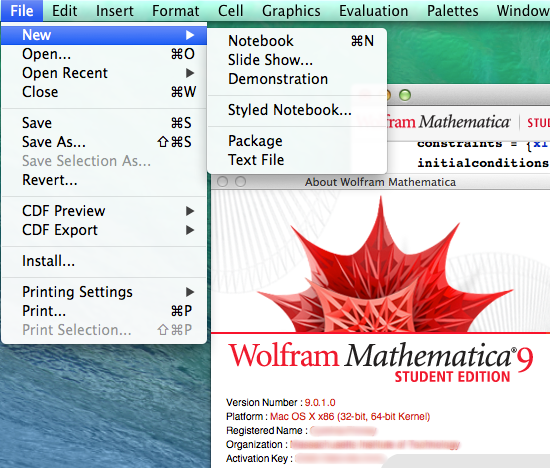Screen dimensions: 550x468
Task: Choose Install... from the File menu
Action: click(x=104, y=261)
